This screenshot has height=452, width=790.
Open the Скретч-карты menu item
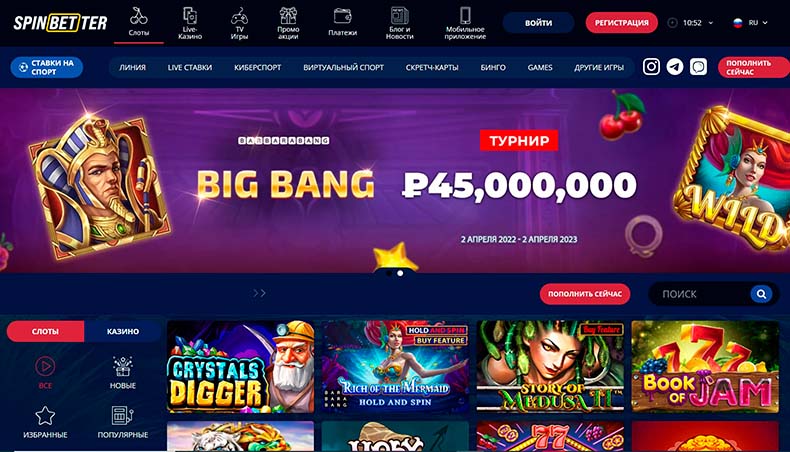[432, 67]
